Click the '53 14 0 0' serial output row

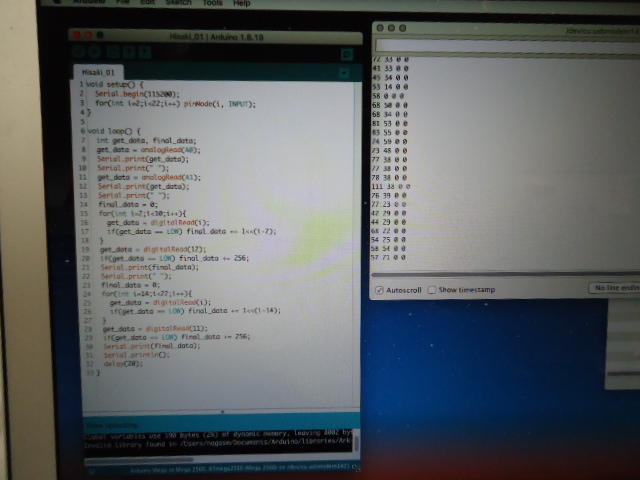click(390, 87)
